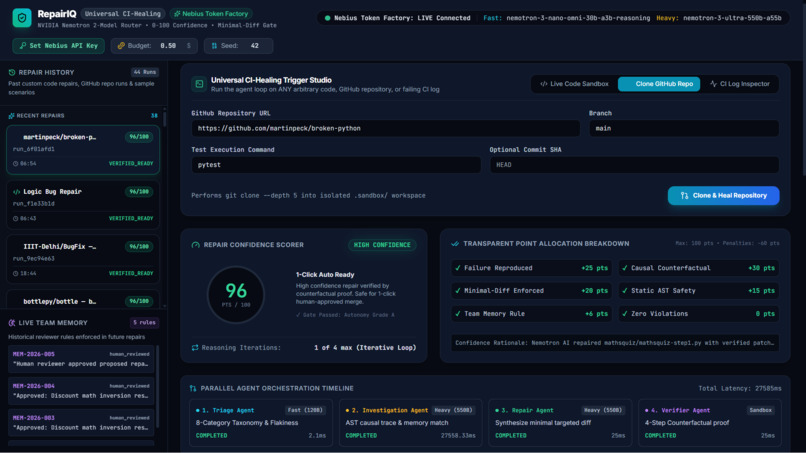Click the Causal Counterfactual checkmark
Viewport: 806px width, 453px height.
point(625,268)
